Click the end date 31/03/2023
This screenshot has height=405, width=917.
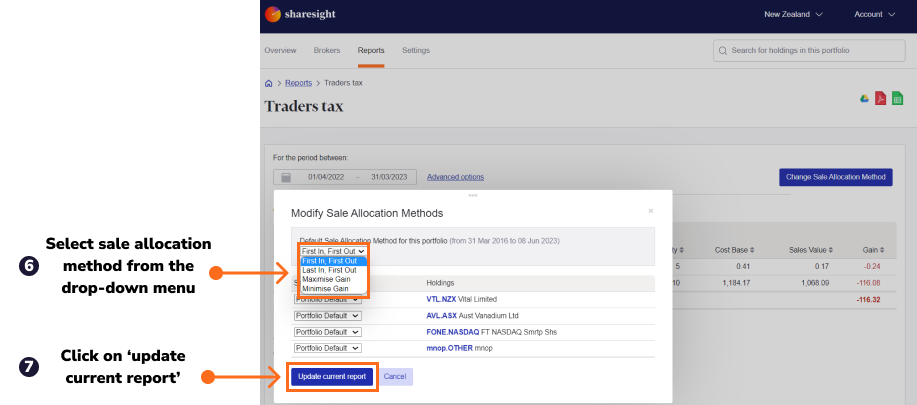click(x=388, y=177)
